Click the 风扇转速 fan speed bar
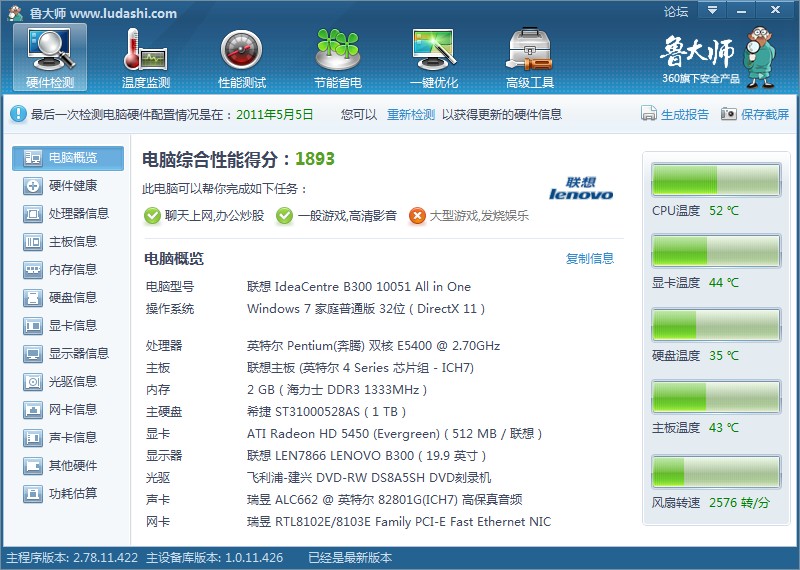This screenshot has width=800, height=570. point(716,472)
